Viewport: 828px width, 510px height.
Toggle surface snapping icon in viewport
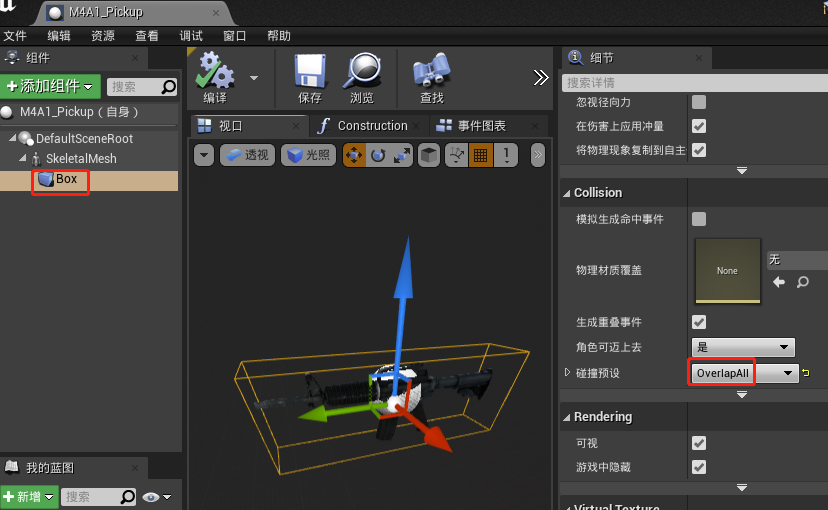(x=456, y=155)
